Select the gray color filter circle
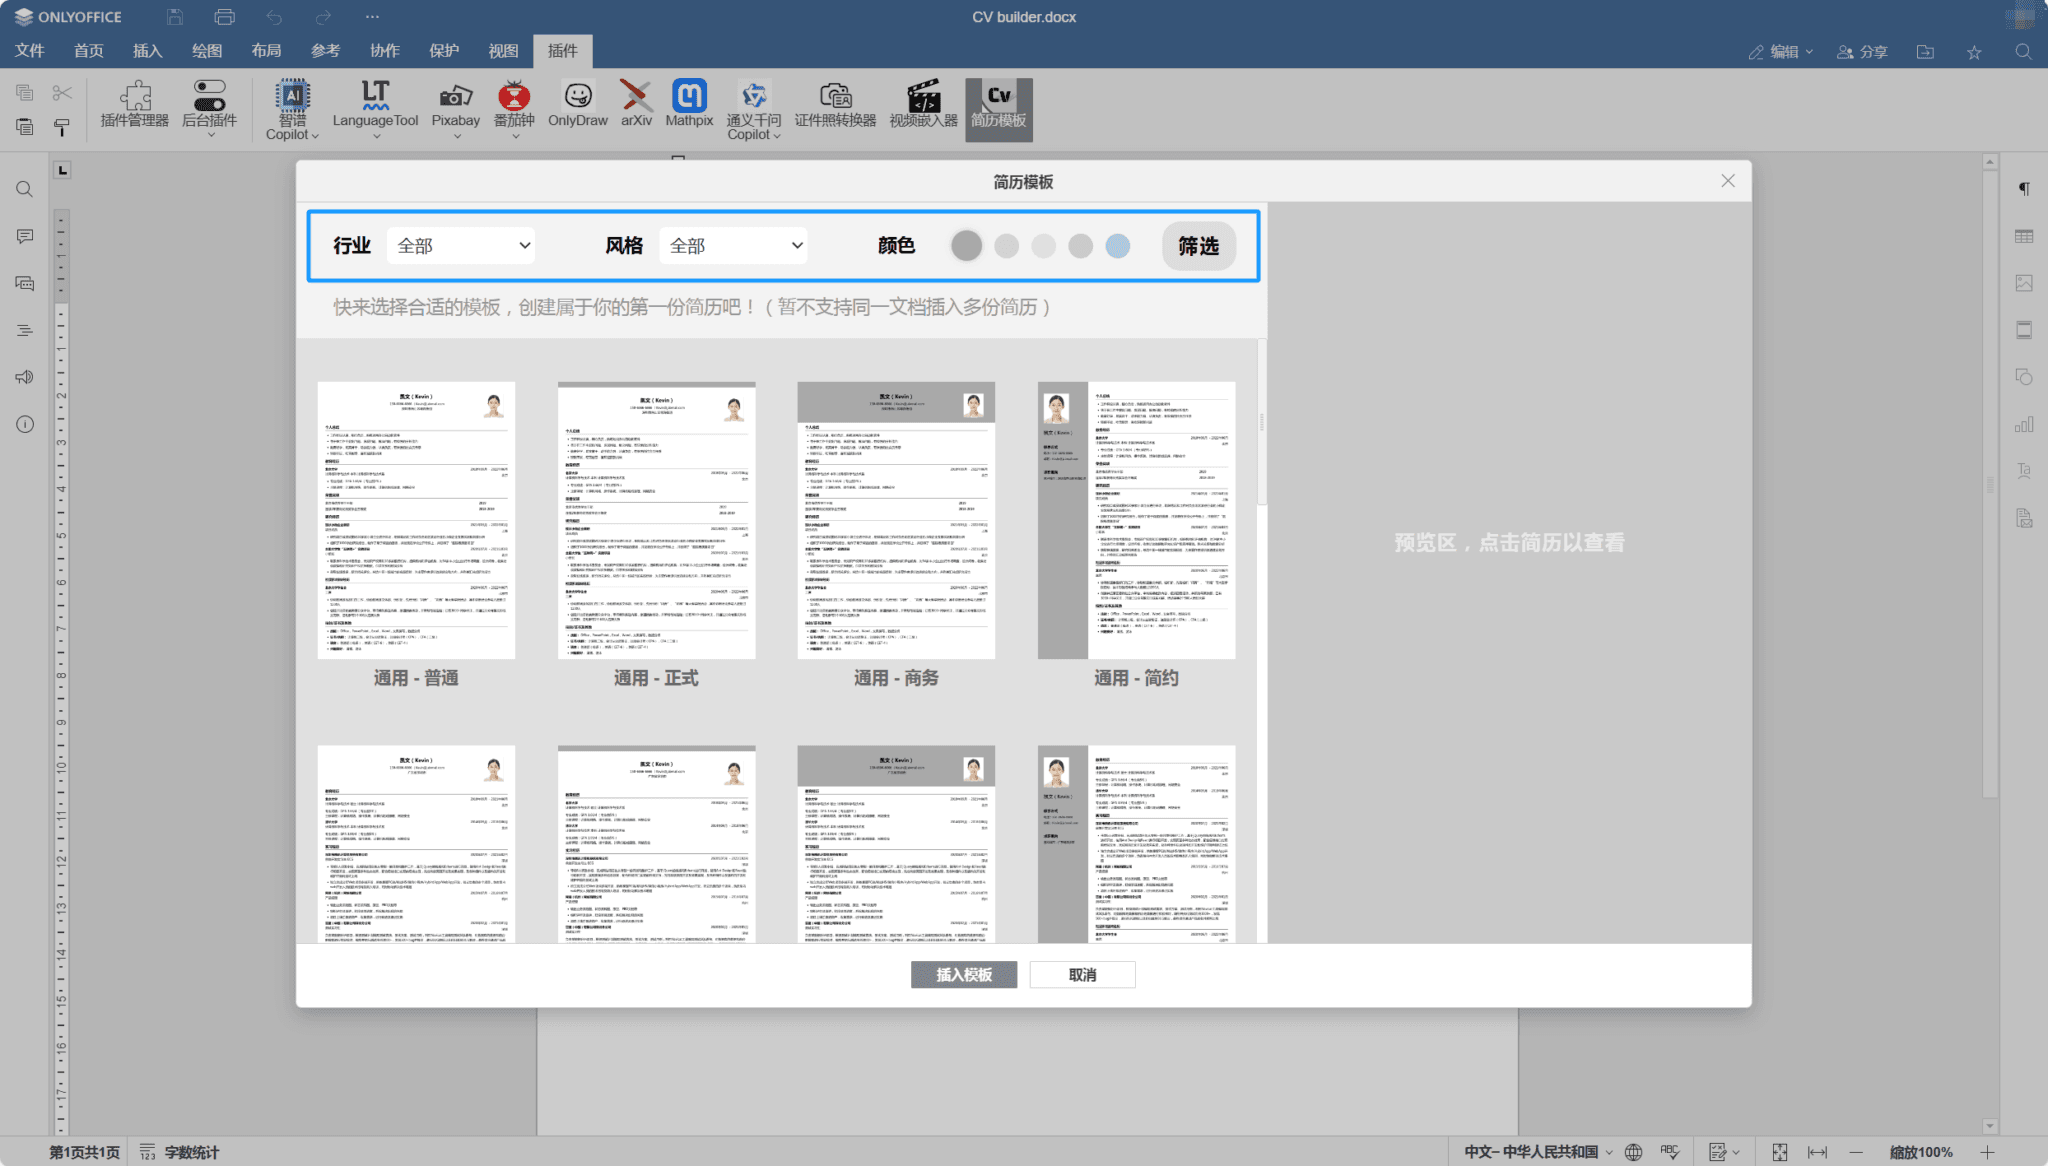The image size is (2048, 1166). point(966,245)
